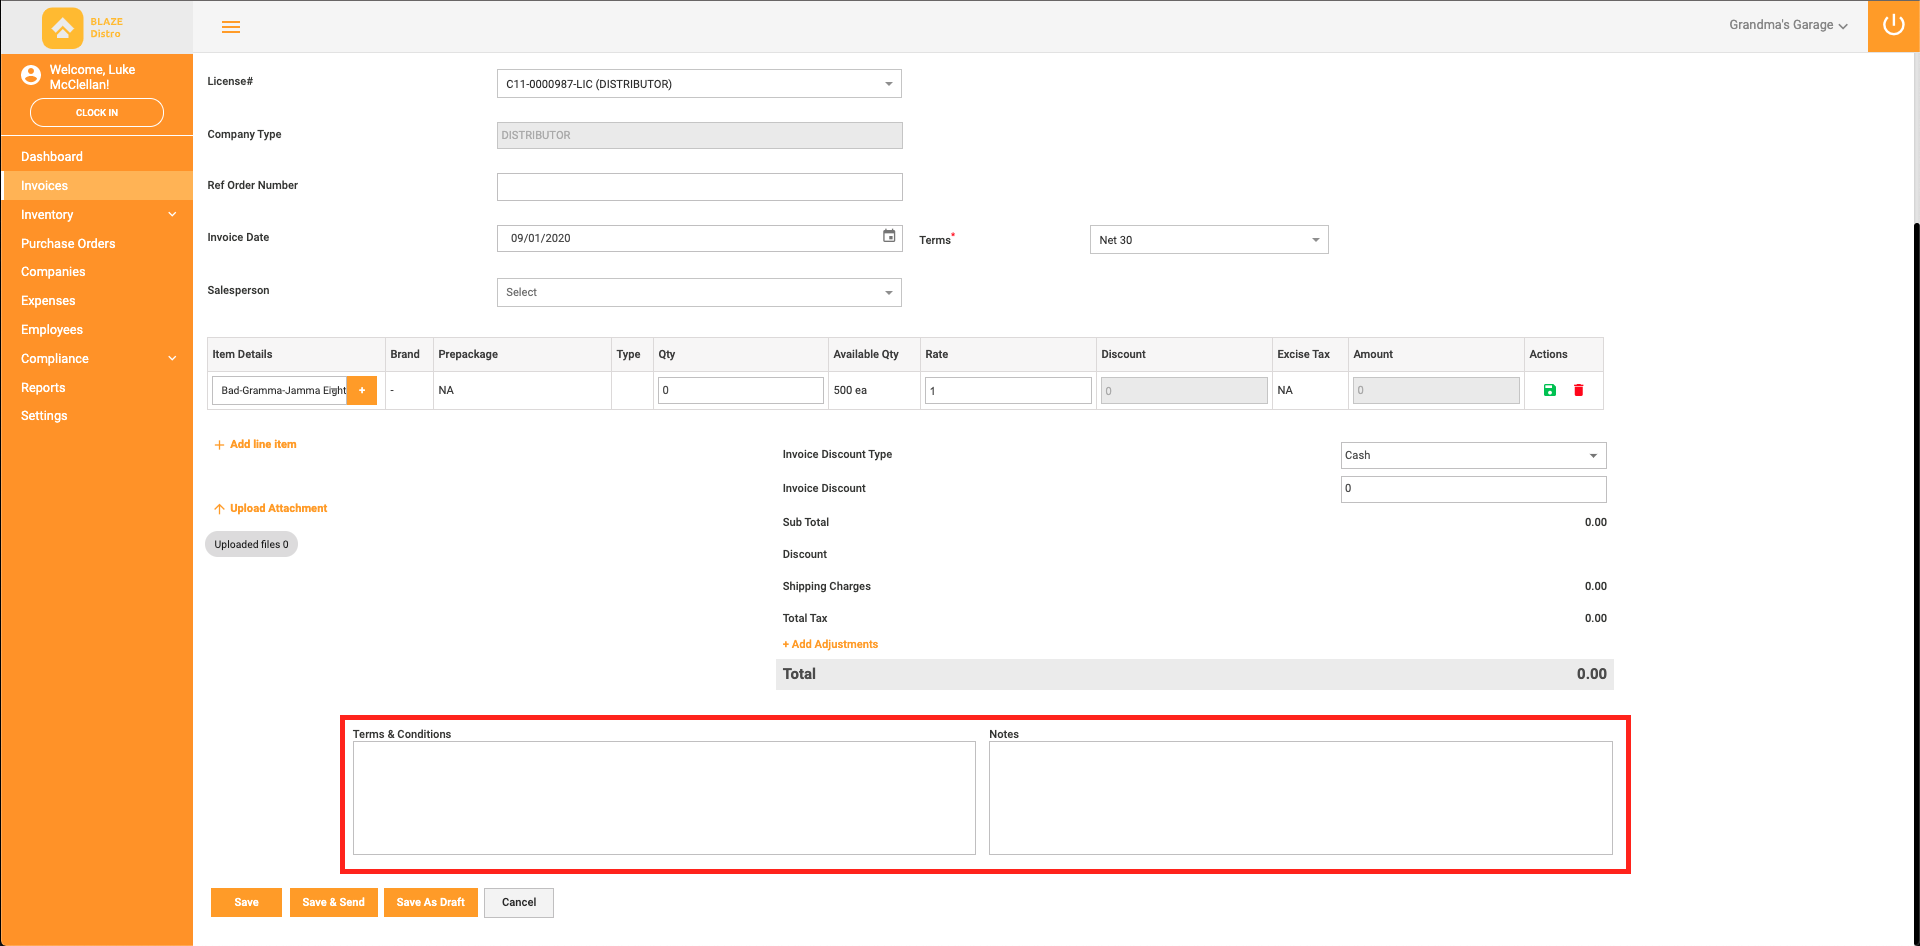Go to Purchase Orders in sidebar
The width and height of the screenshot is (1920, 946).
pos(68,243)
